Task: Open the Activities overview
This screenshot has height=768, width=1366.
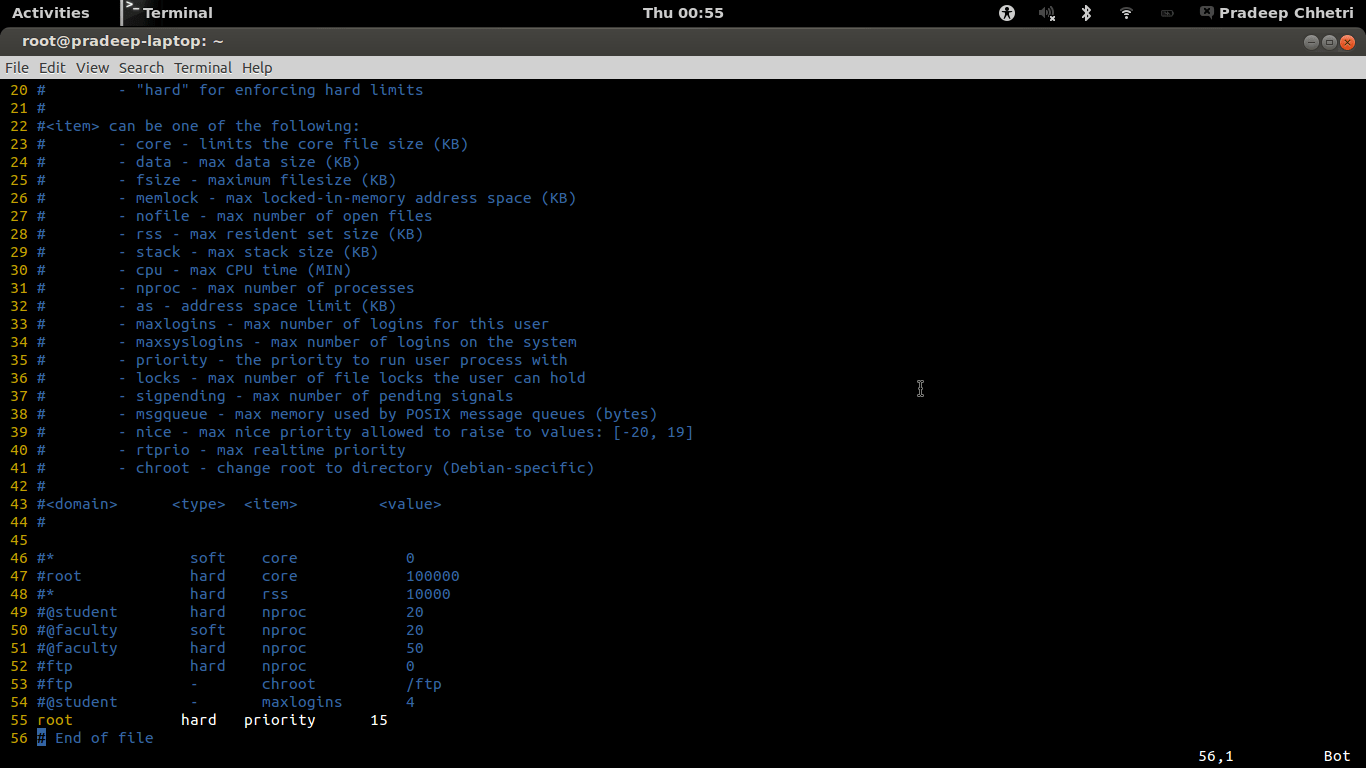Action: click(x=50, y=13)
